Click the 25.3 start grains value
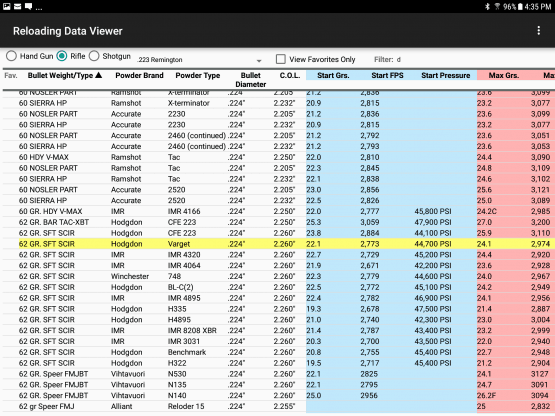Screen dimensions: 555x416 [314, 222]
